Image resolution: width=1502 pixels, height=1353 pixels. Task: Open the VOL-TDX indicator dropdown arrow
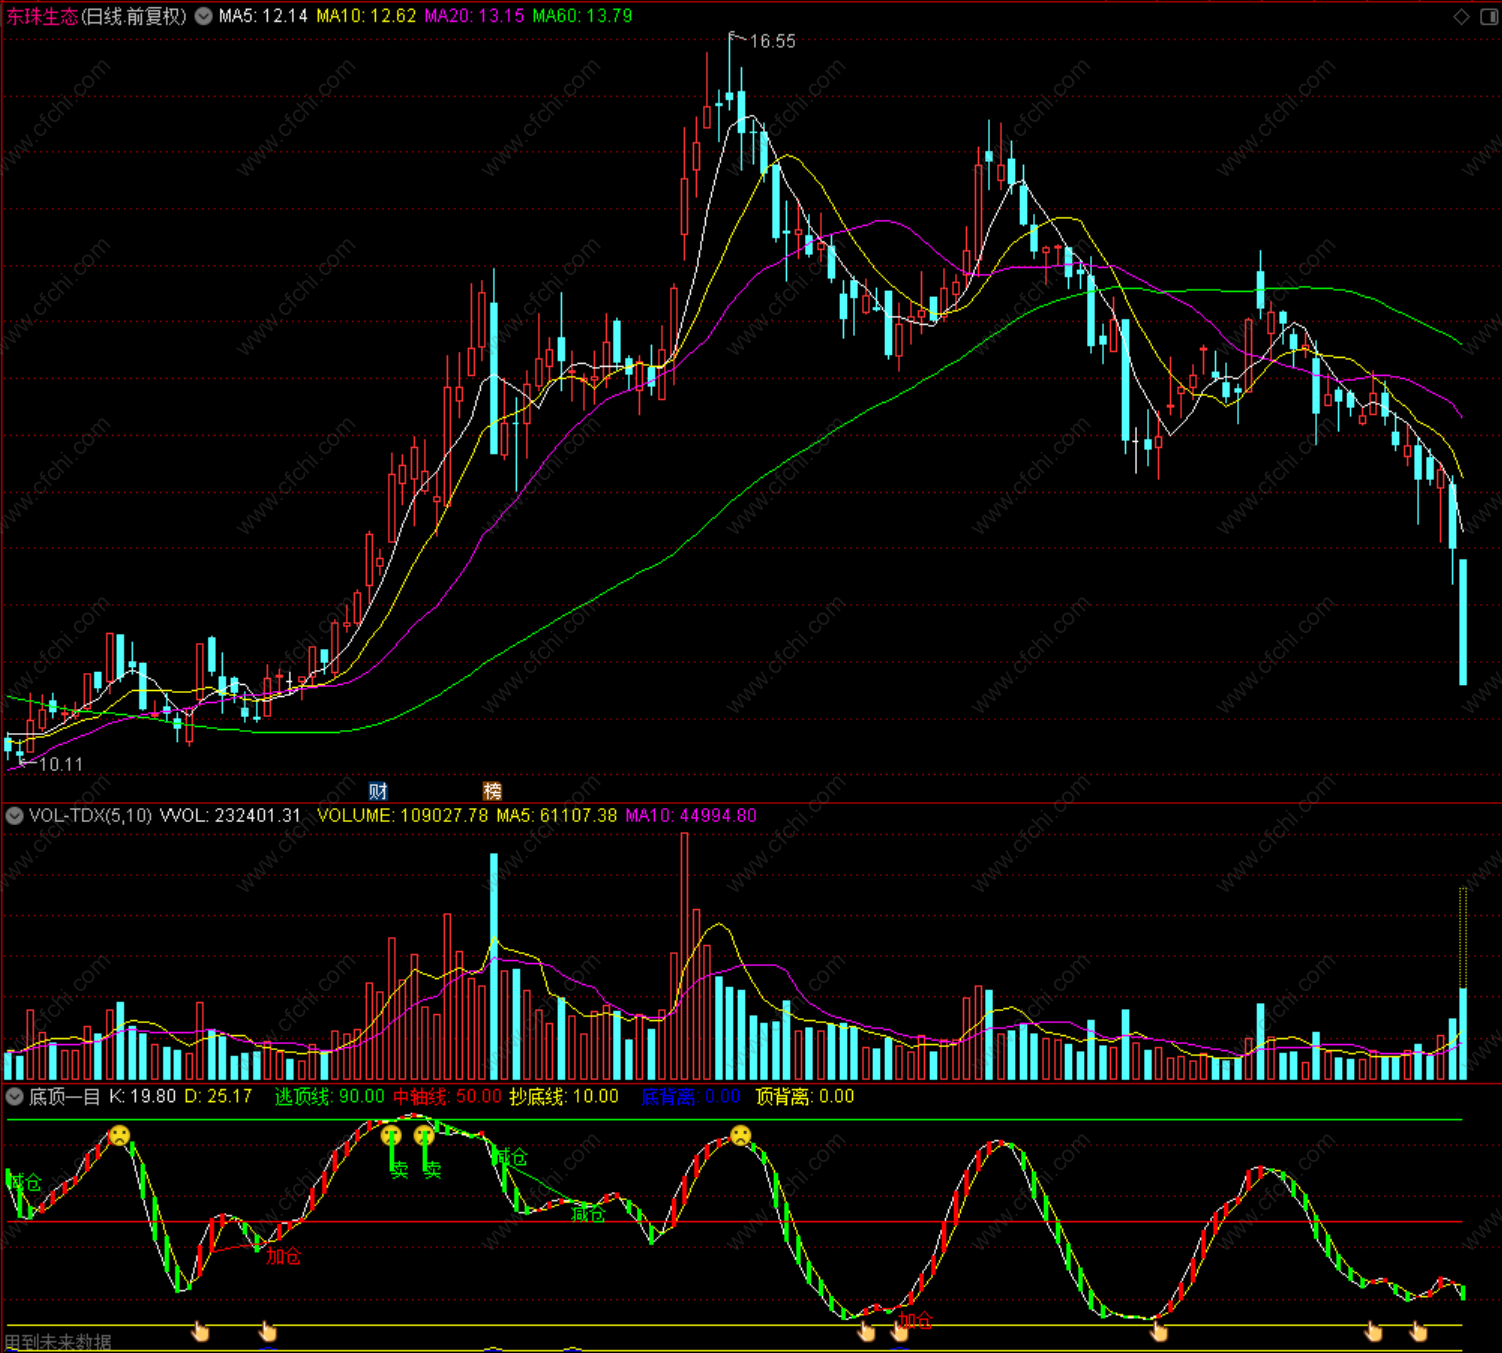(x=14, y=816)
